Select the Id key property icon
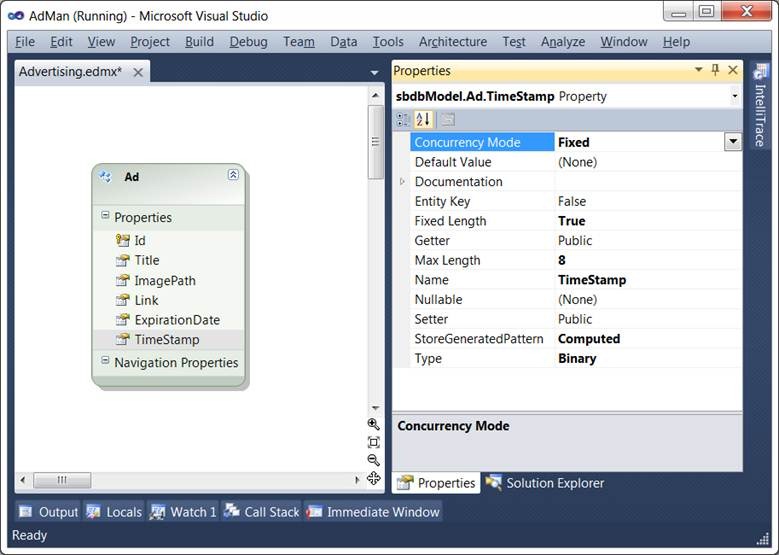Screen dimensions: 779x555 (122, 240)
